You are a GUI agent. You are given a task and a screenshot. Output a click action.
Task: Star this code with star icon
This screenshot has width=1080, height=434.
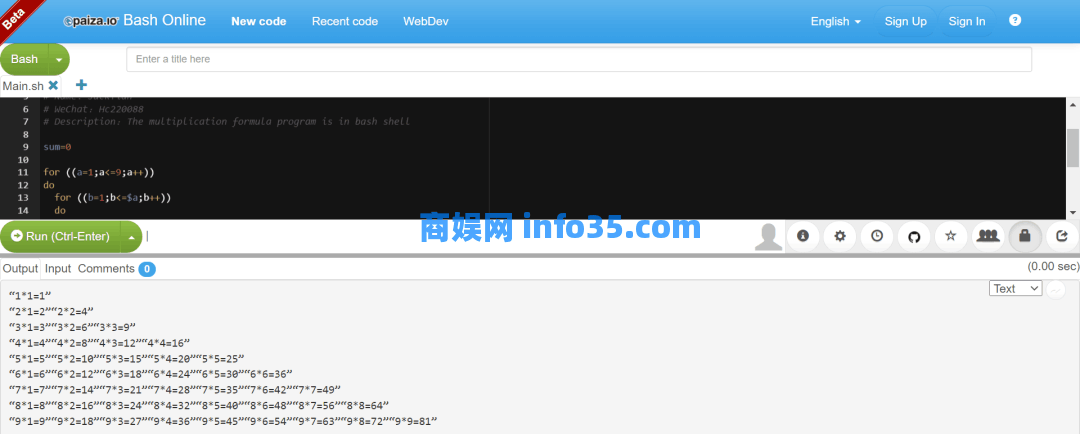pos(951,236)
